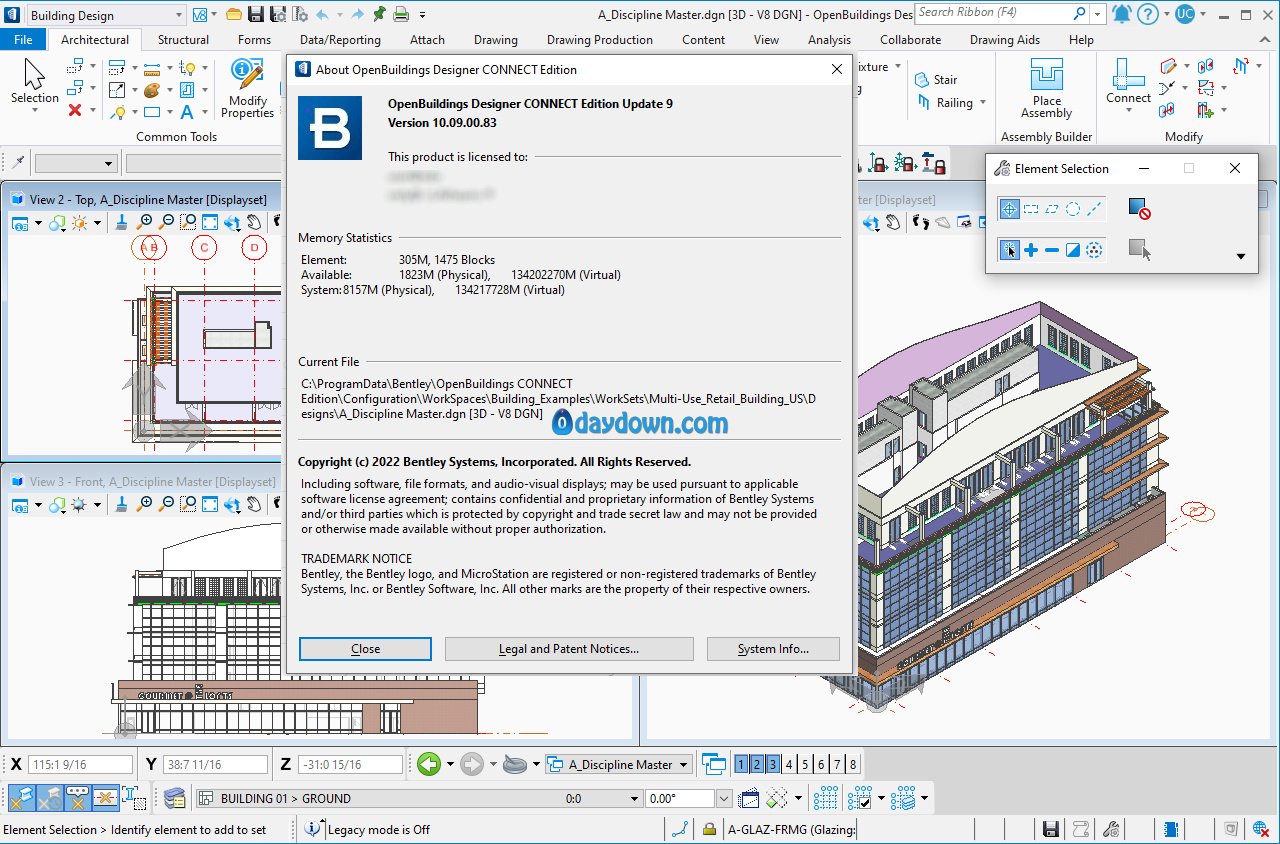This screenshot has height=844, width=1280.
Task: Open the File menu
Action: click(23, 40)
